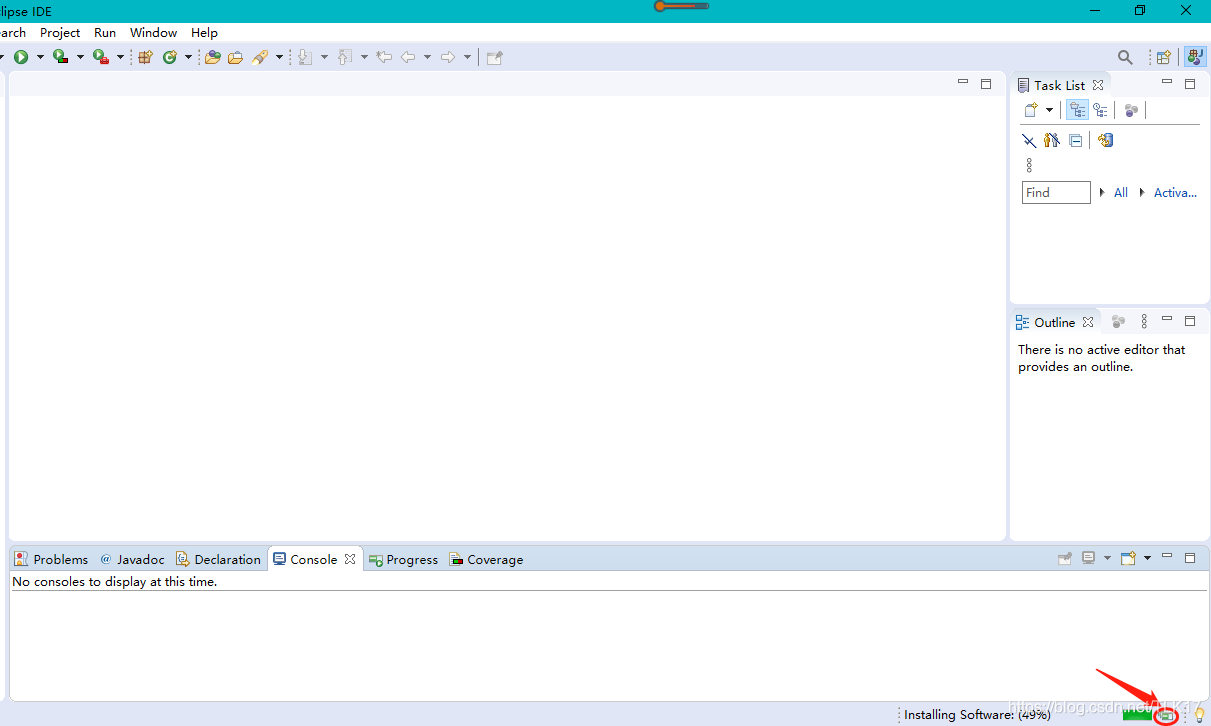The width and height of the screenshot is (1211, 726).
Task: Click the Last Edit Location icon
Action: (384, 57)
